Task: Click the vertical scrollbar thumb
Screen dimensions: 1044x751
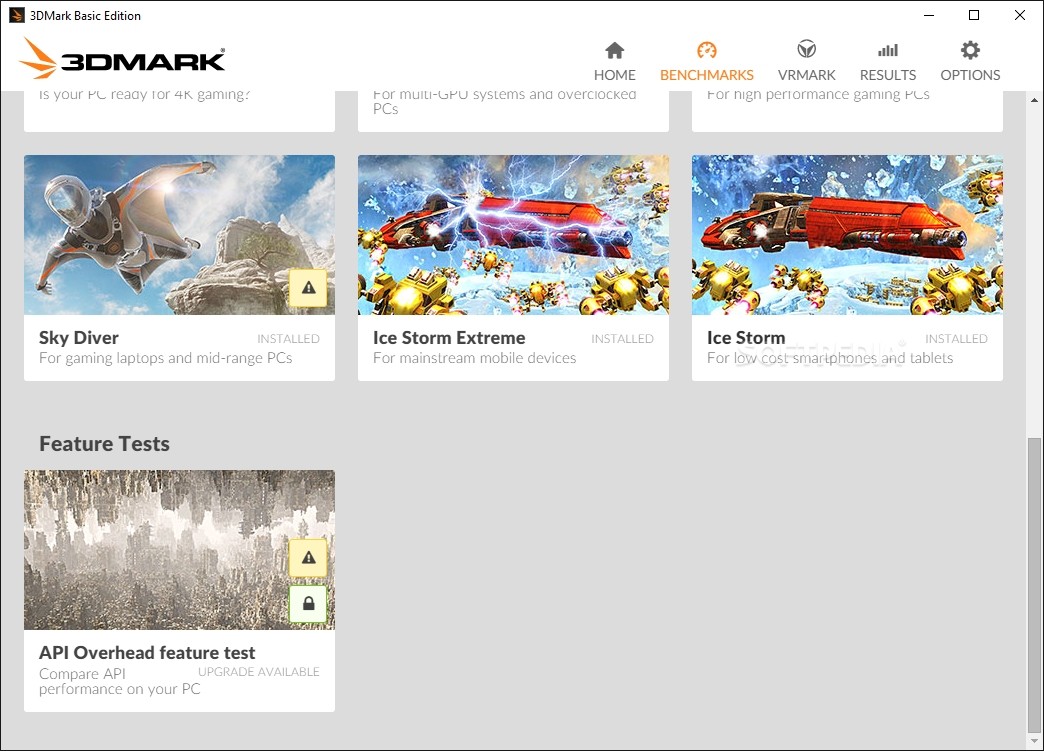Action: point(1033,585)
